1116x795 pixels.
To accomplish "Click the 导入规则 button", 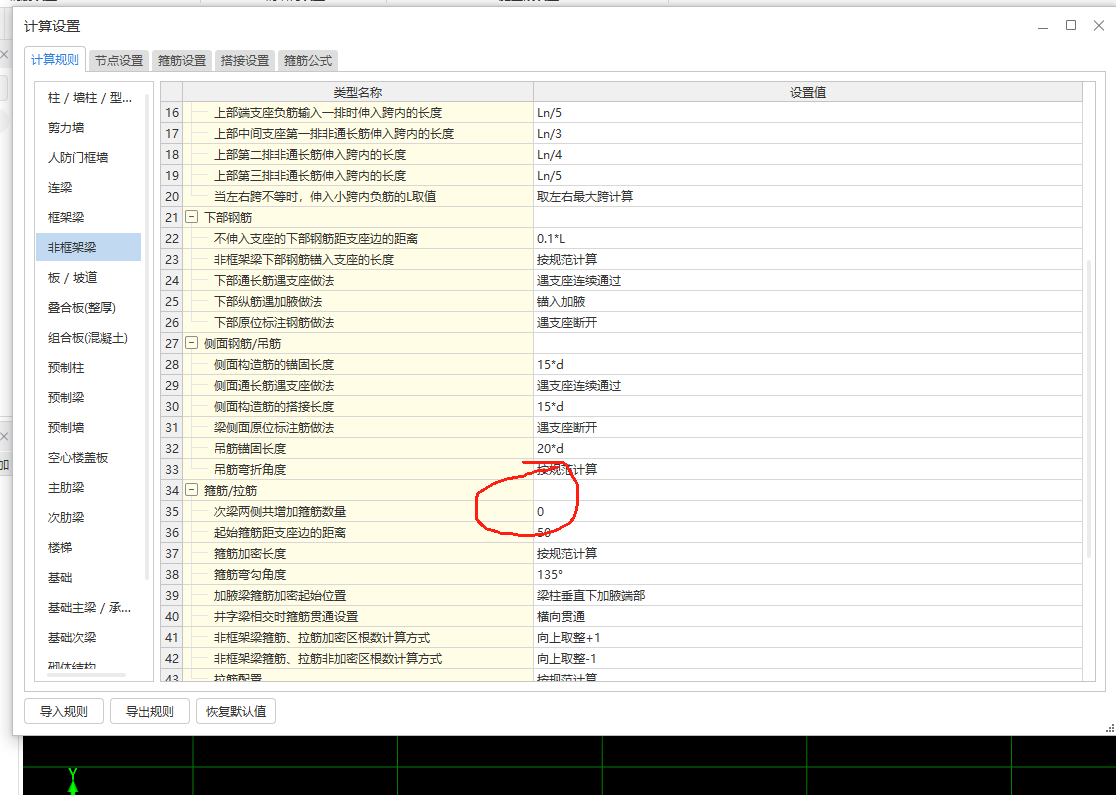I will tap(64, 711).
